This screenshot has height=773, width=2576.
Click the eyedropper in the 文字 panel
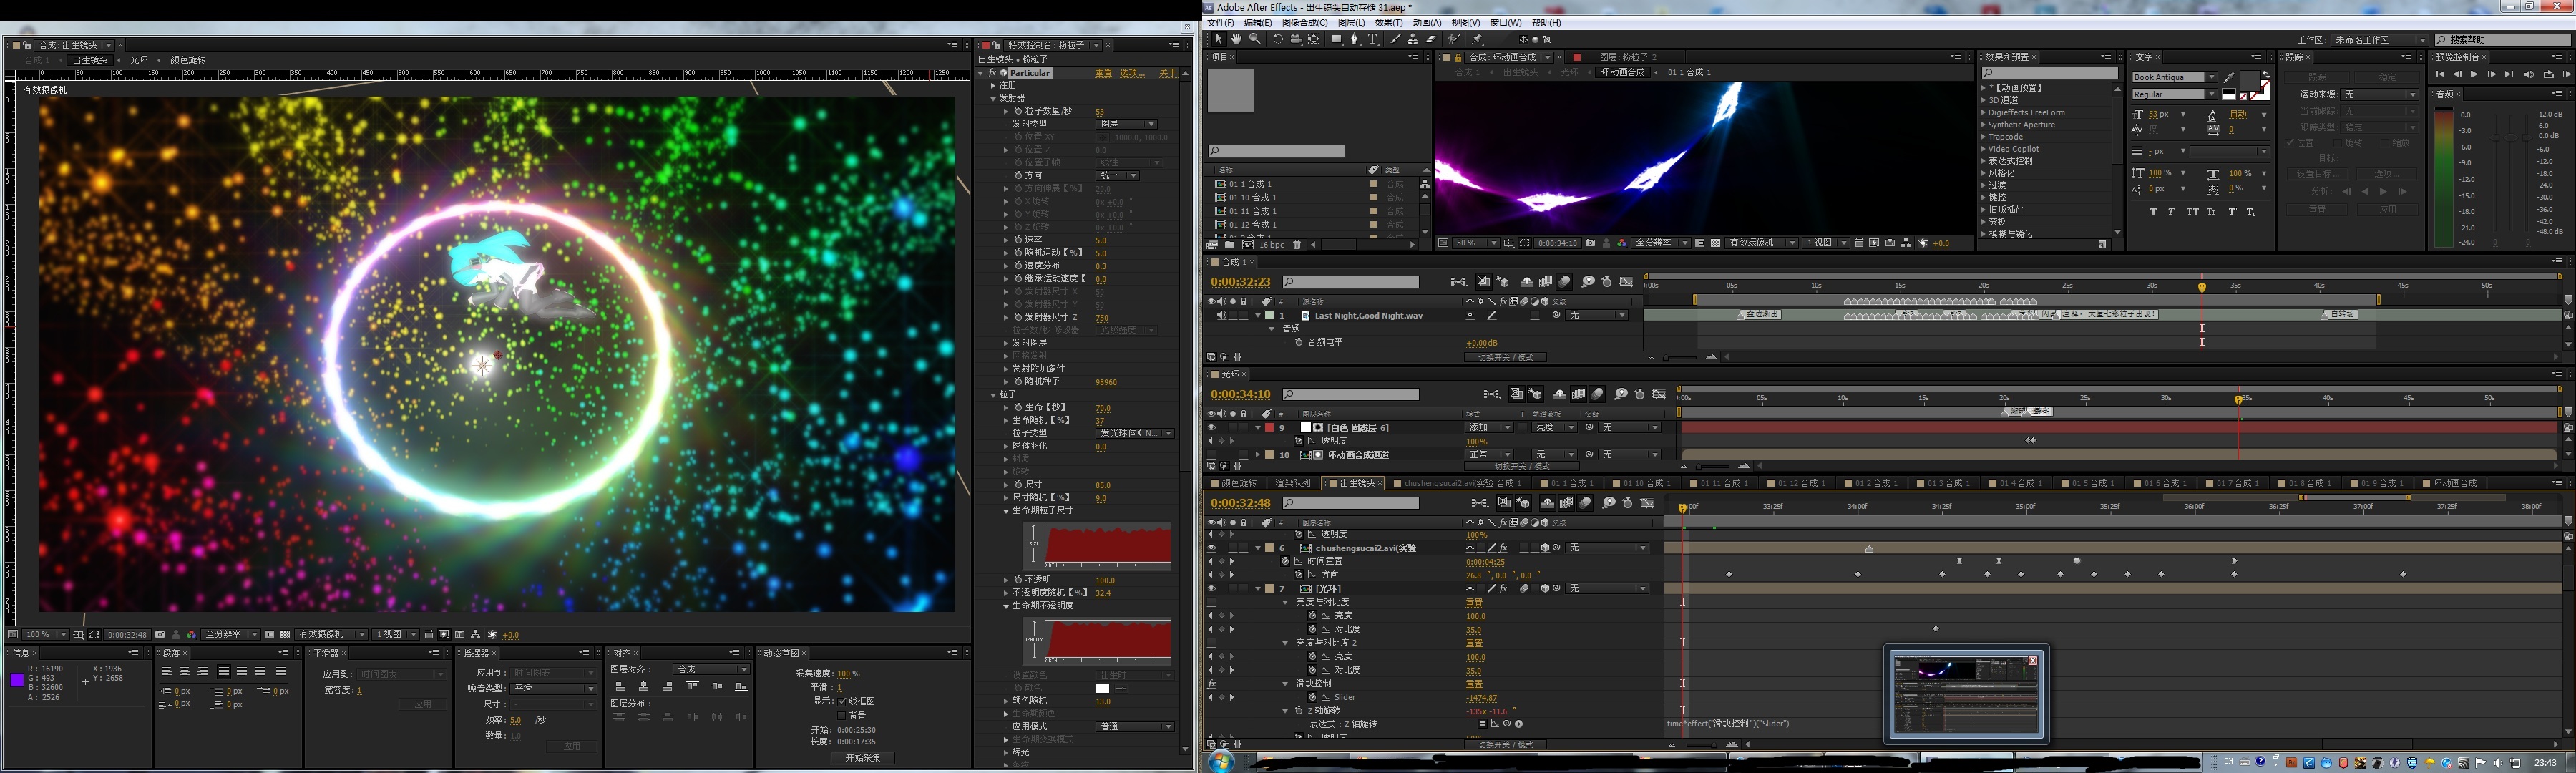pyautogui.click(x=2229, y=78)
